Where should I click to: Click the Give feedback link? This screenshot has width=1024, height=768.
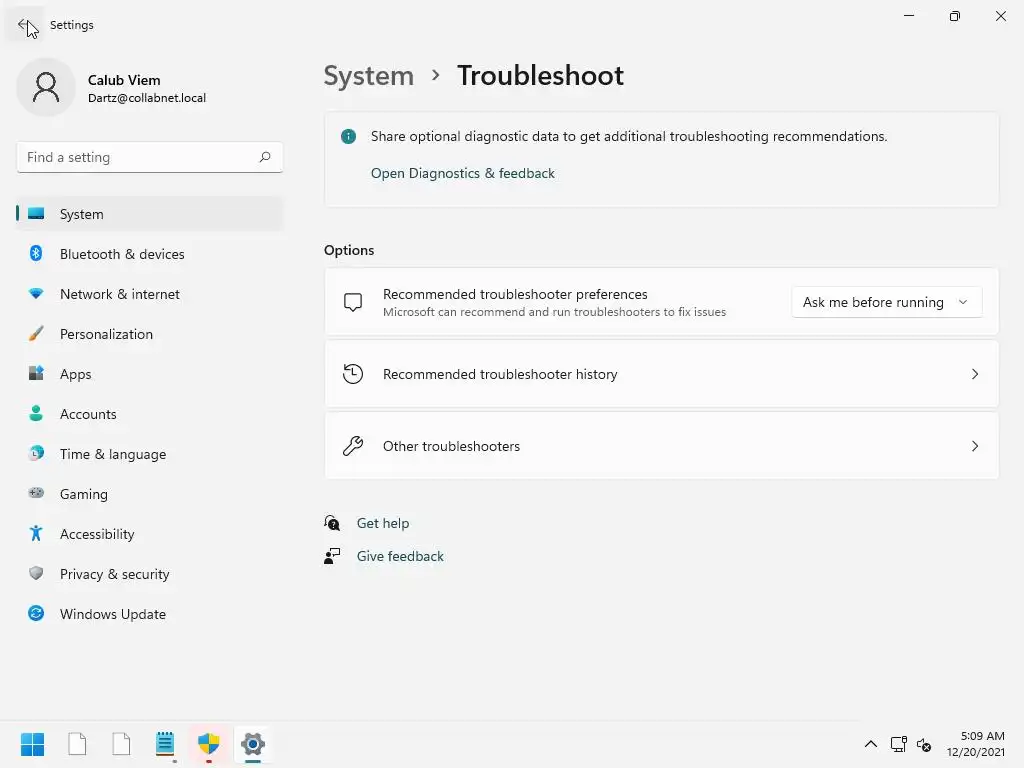(400, 556)
